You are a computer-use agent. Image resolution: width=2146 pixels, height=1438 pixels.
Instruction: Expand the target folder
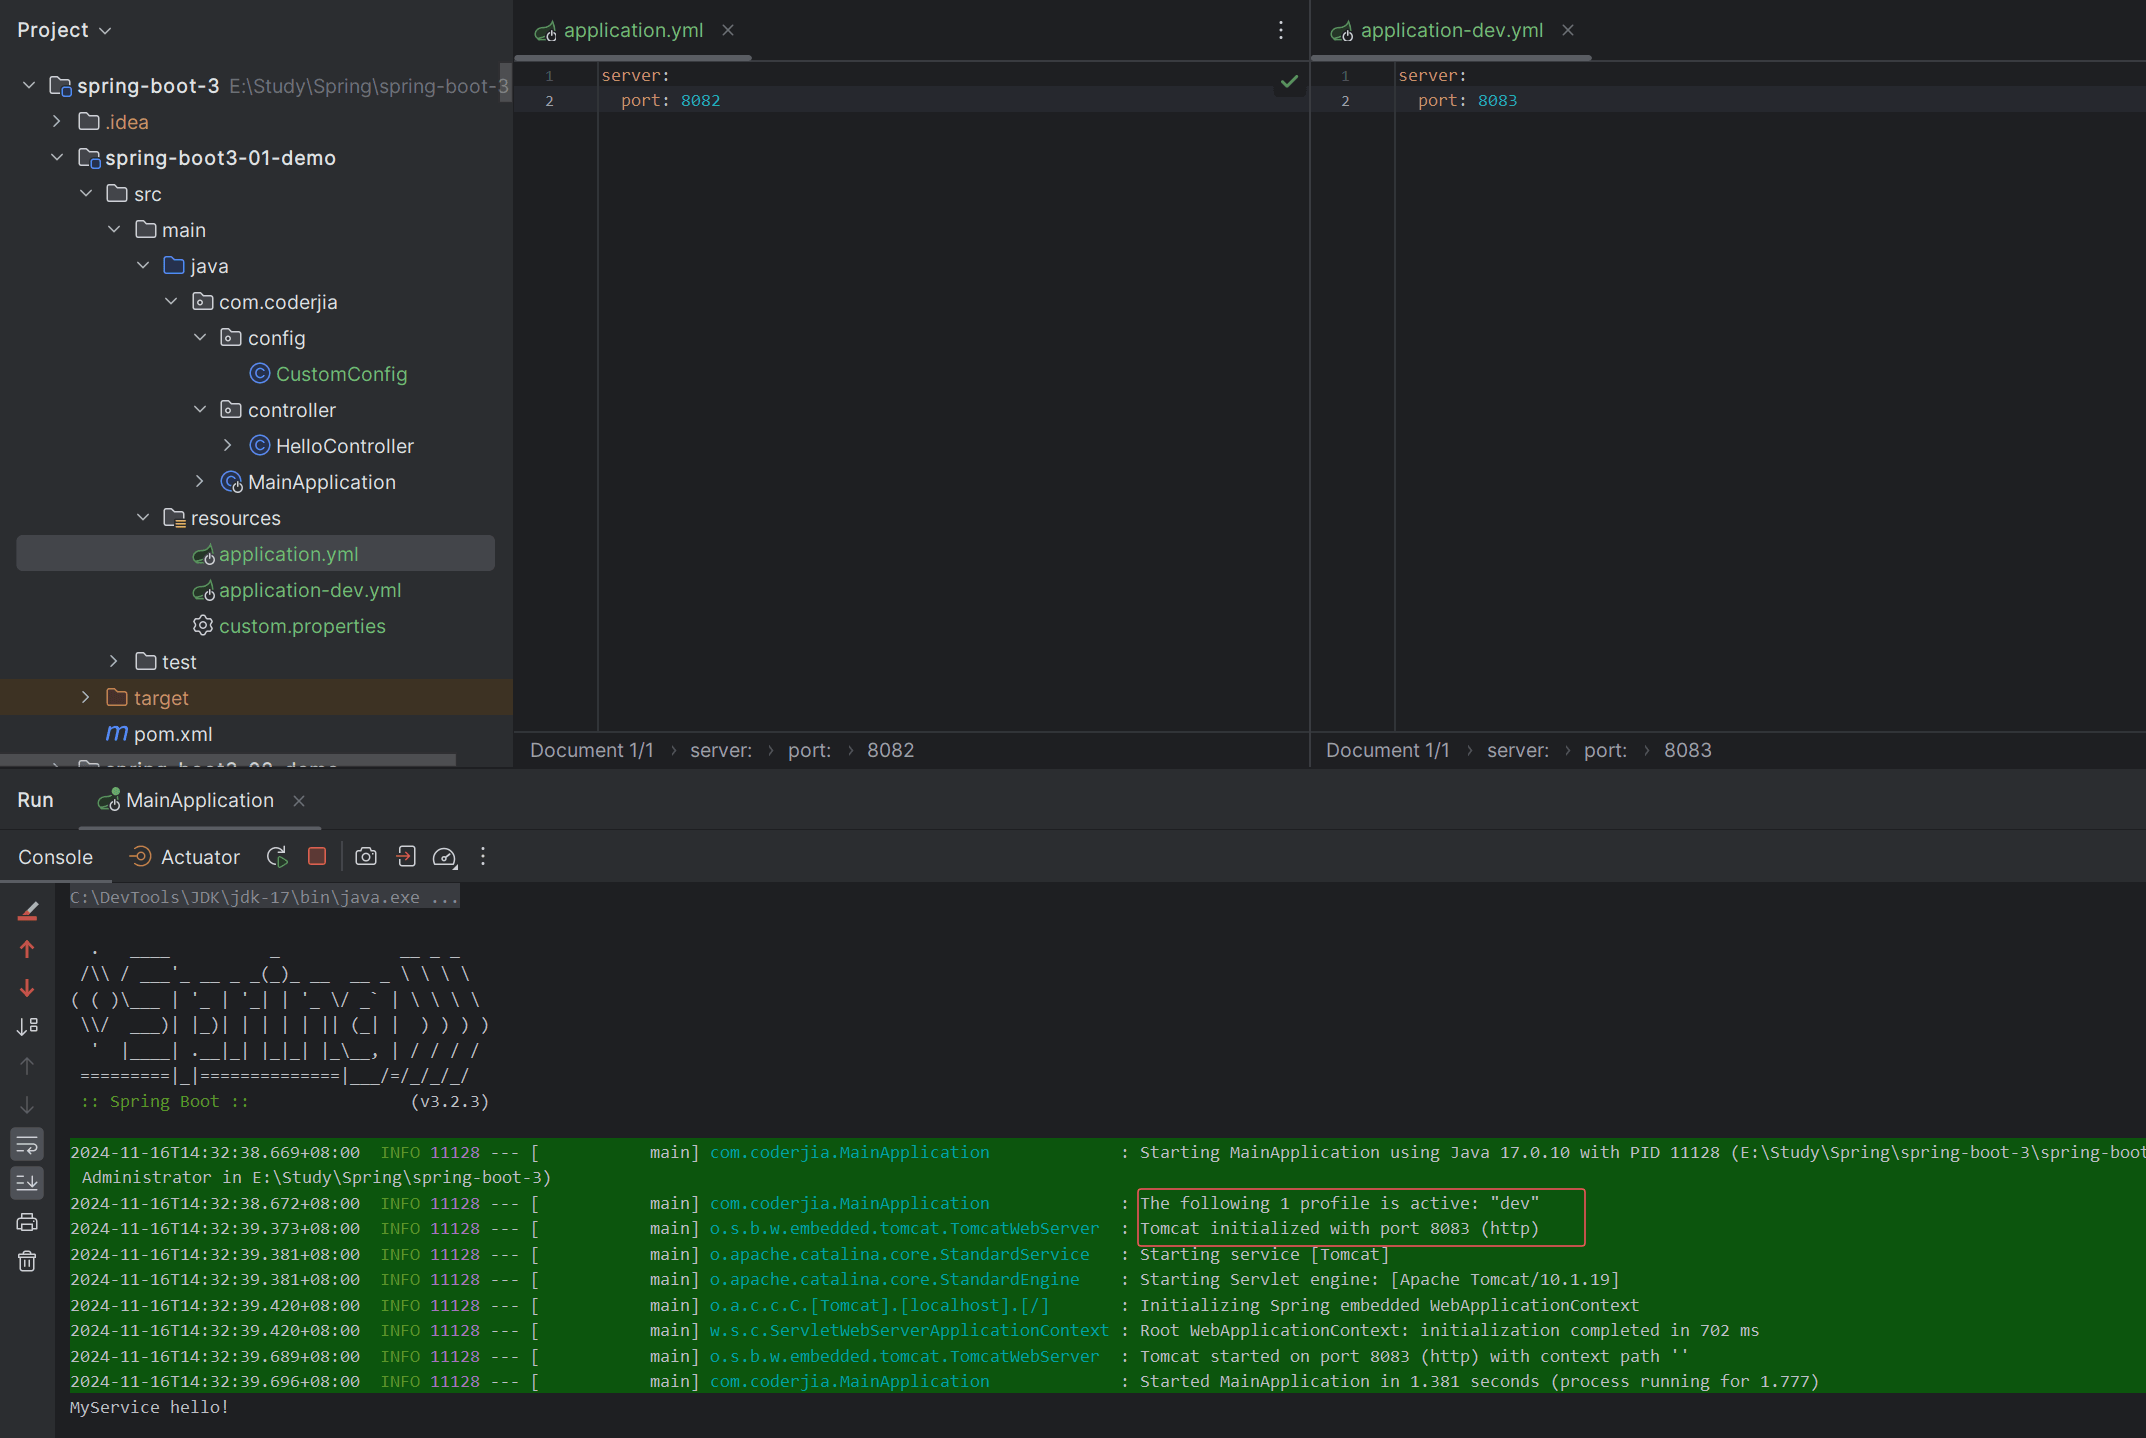click(86, 697)
